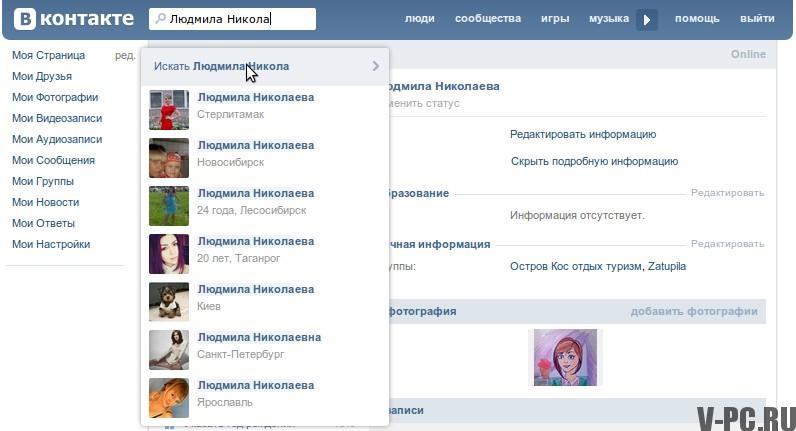Click Редактировать информацию
This screenshot has width=796, height=431.
[x=583, y=135]
